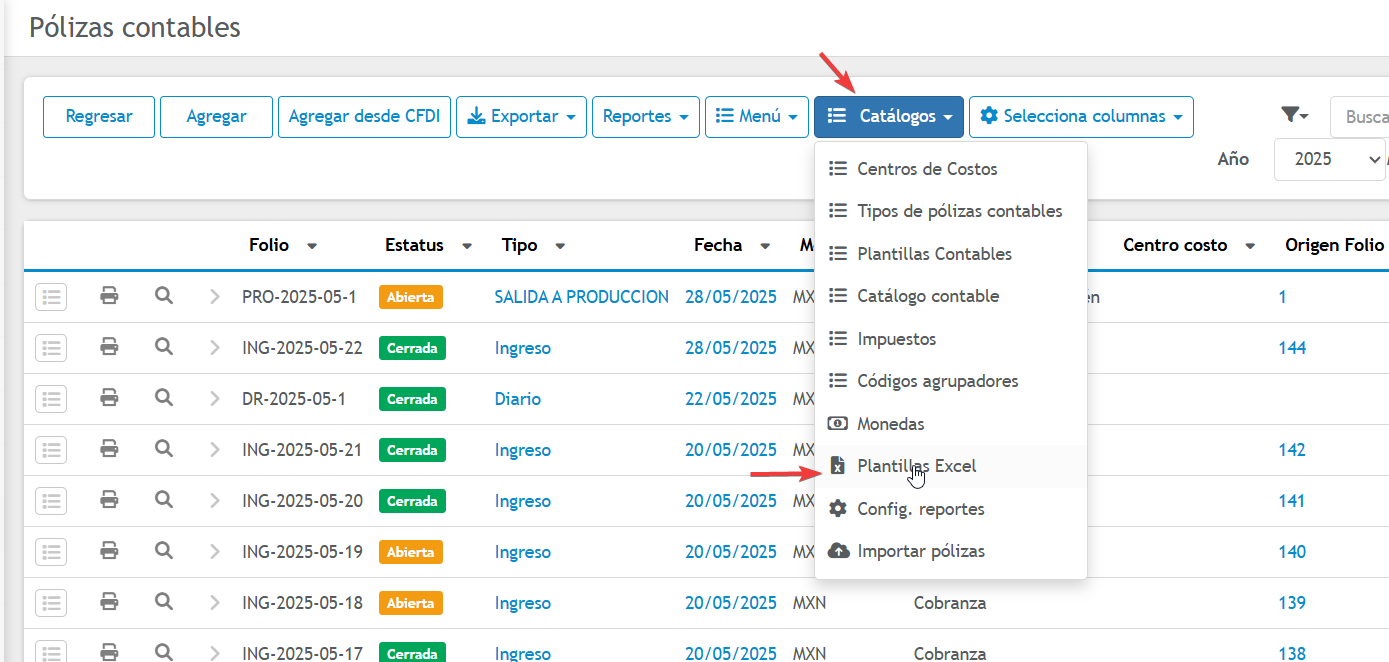View details magnifier for ING-2025-05-22
Image resolution: width=1389 pixels, height=662 pixels.
coord(164,347)
